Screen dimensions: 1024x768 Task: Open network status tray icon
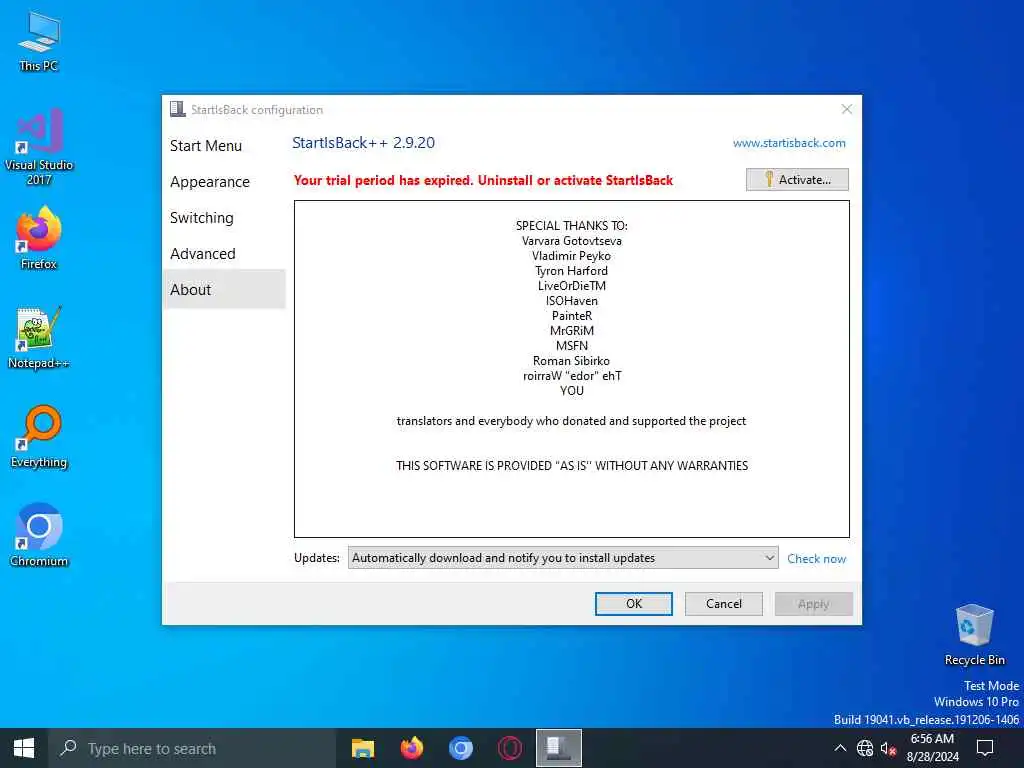pyautogui.click(x=865, y=748)
